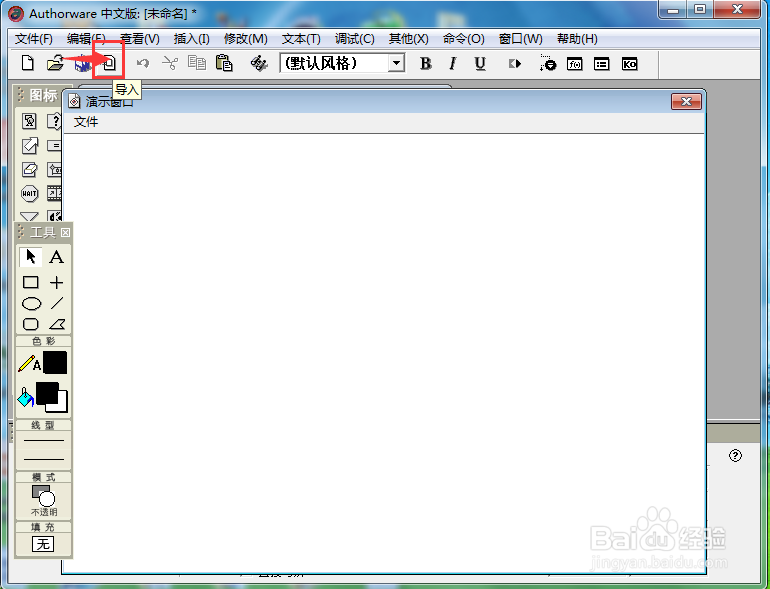This screenshot has width=770, height=589.
Task: Select the Calculation equals-sign icon in the 图标 palette
Action: [54, 145]
